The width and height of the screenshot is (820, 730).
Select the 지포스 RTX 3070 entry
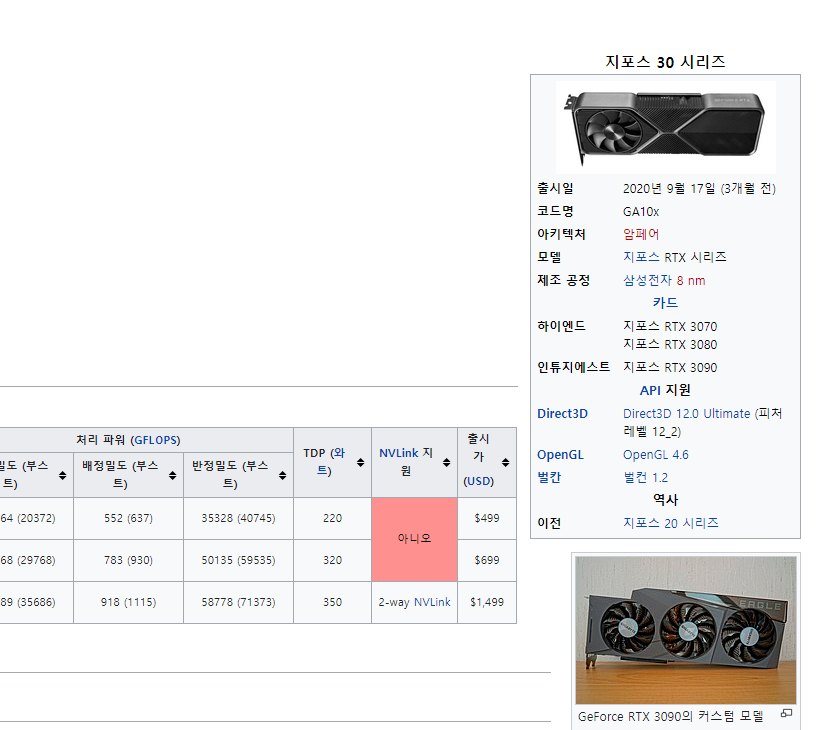pos(670,326)
